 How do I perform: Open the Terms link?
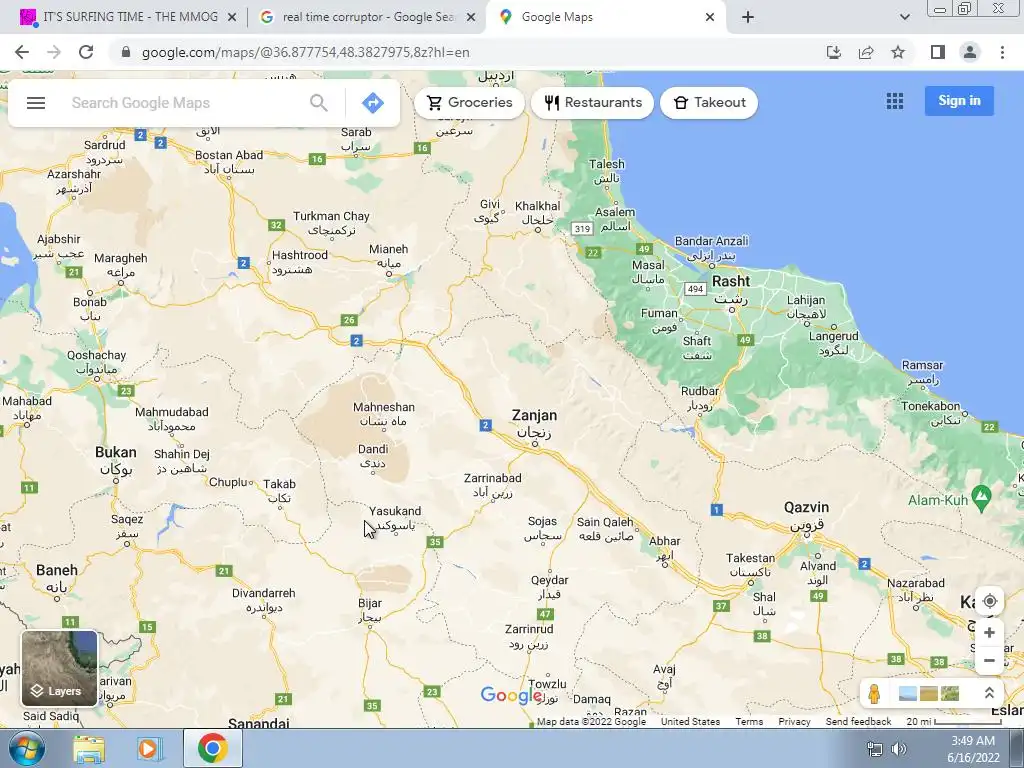coord(748,722)
